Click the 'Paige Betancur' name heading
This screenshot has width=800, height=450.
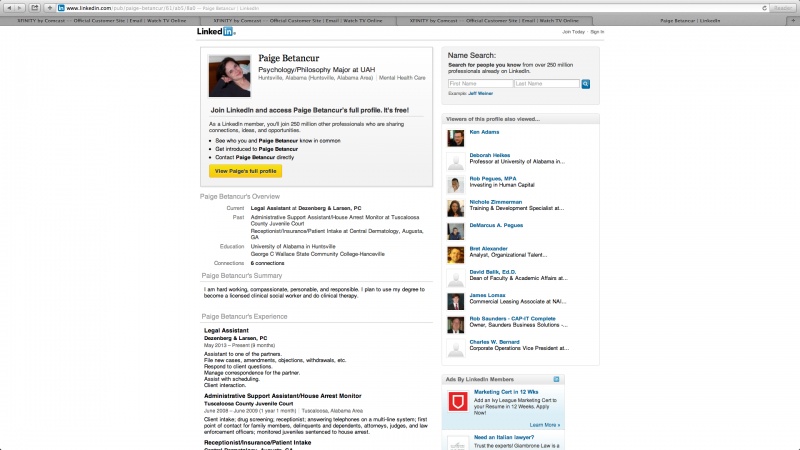(289, 58)
